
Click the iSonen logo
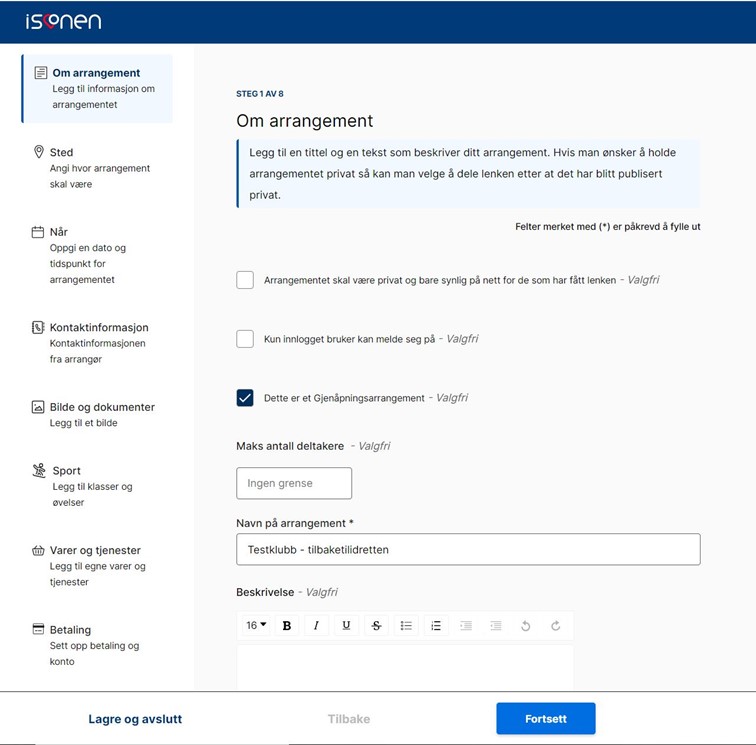tap(63, 21)
